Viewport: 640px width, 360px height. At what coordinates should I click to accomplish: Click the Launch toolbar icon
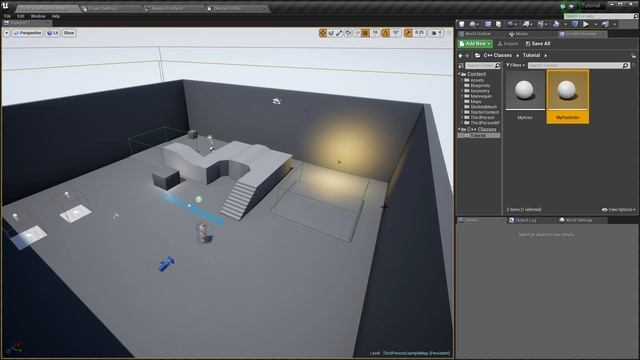point(605,24)
